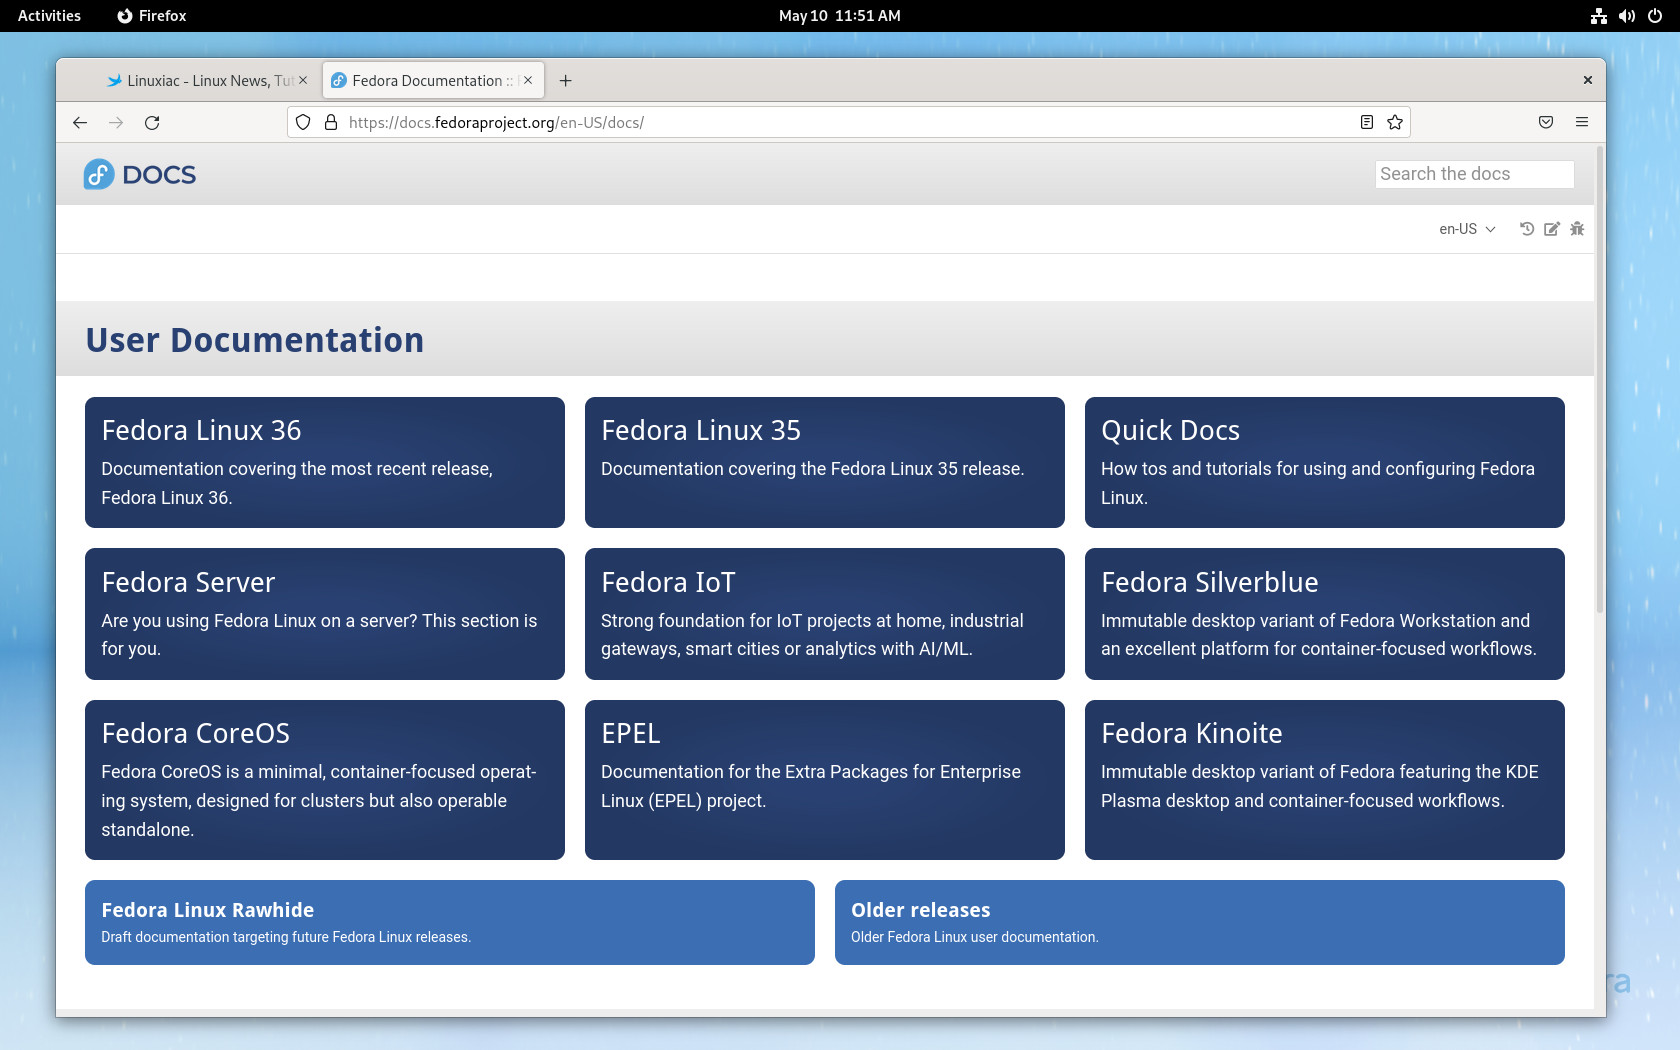
Task: Open the Firefox app menu in top bar
Action: (152, 16)
